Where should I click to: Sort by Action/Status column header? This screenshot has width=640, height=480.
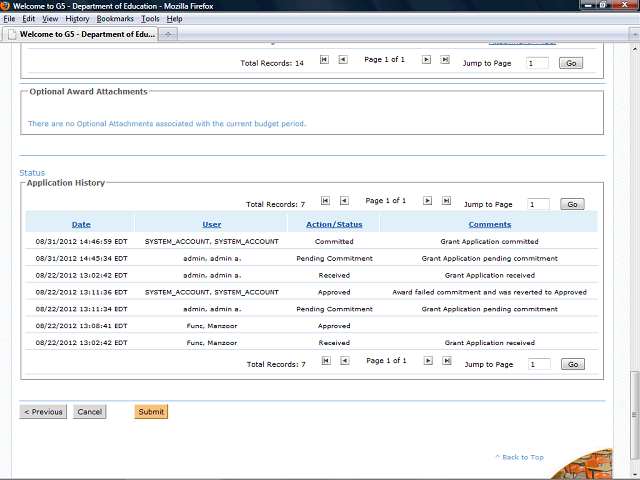(333, 224)
